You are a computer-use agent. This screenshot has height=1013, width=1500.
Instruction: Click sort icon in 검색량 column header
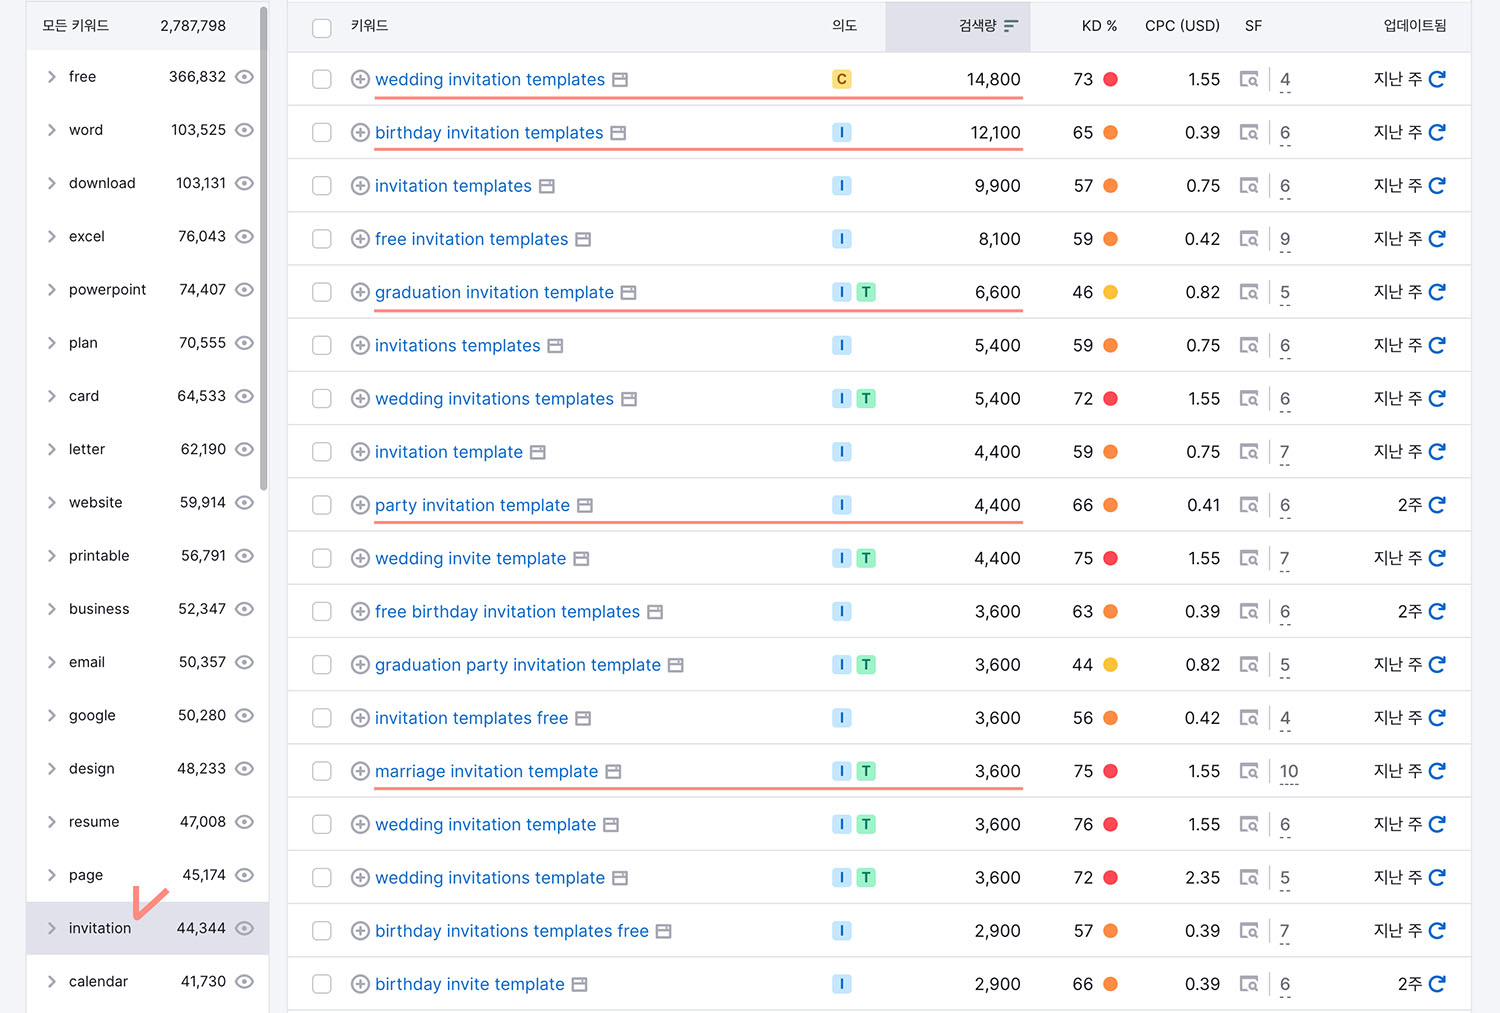(1011, 26)
